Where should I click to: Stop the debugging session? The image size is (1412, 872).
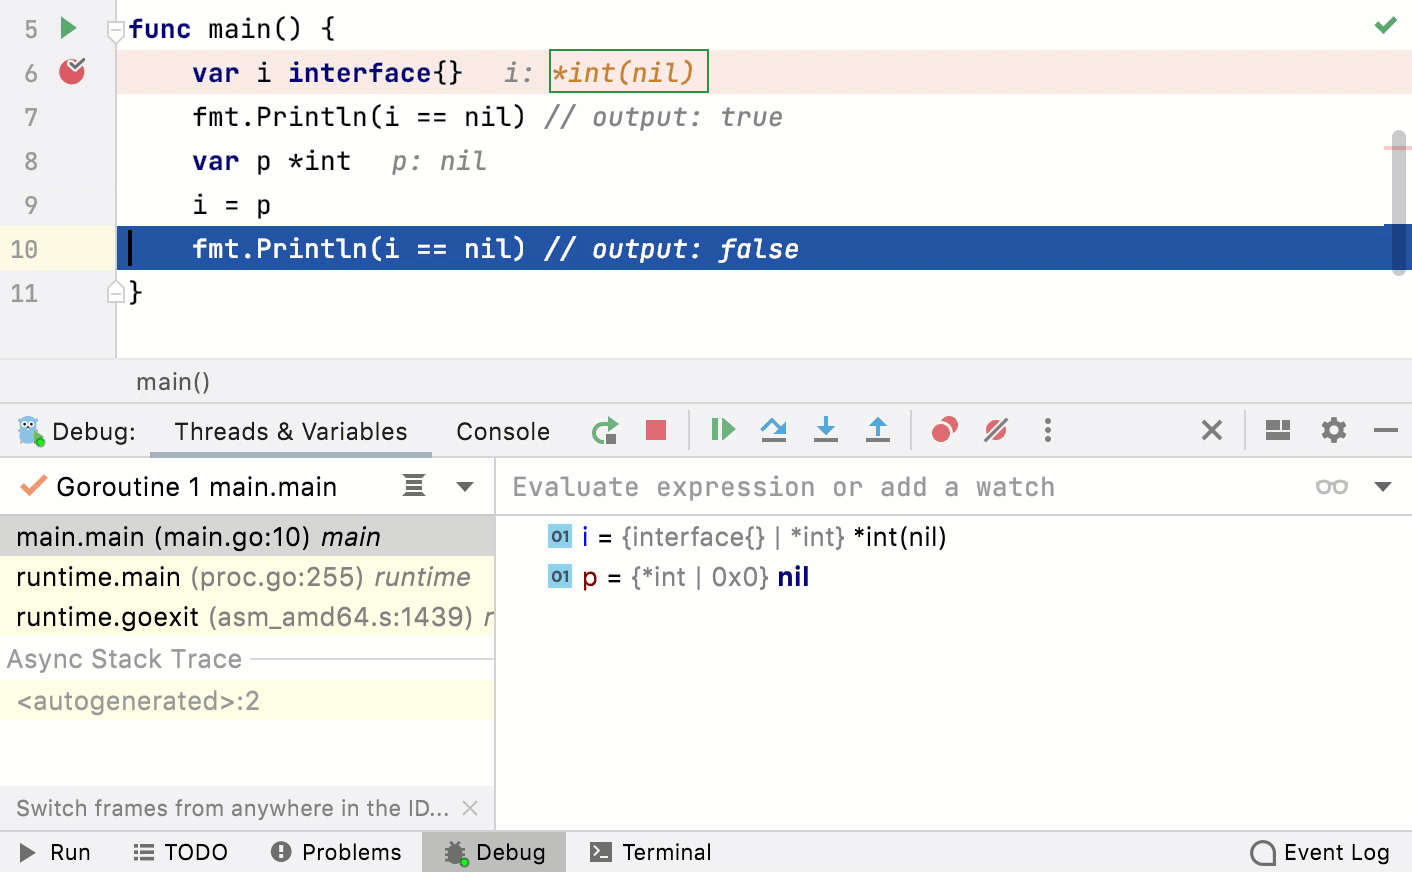656,430
